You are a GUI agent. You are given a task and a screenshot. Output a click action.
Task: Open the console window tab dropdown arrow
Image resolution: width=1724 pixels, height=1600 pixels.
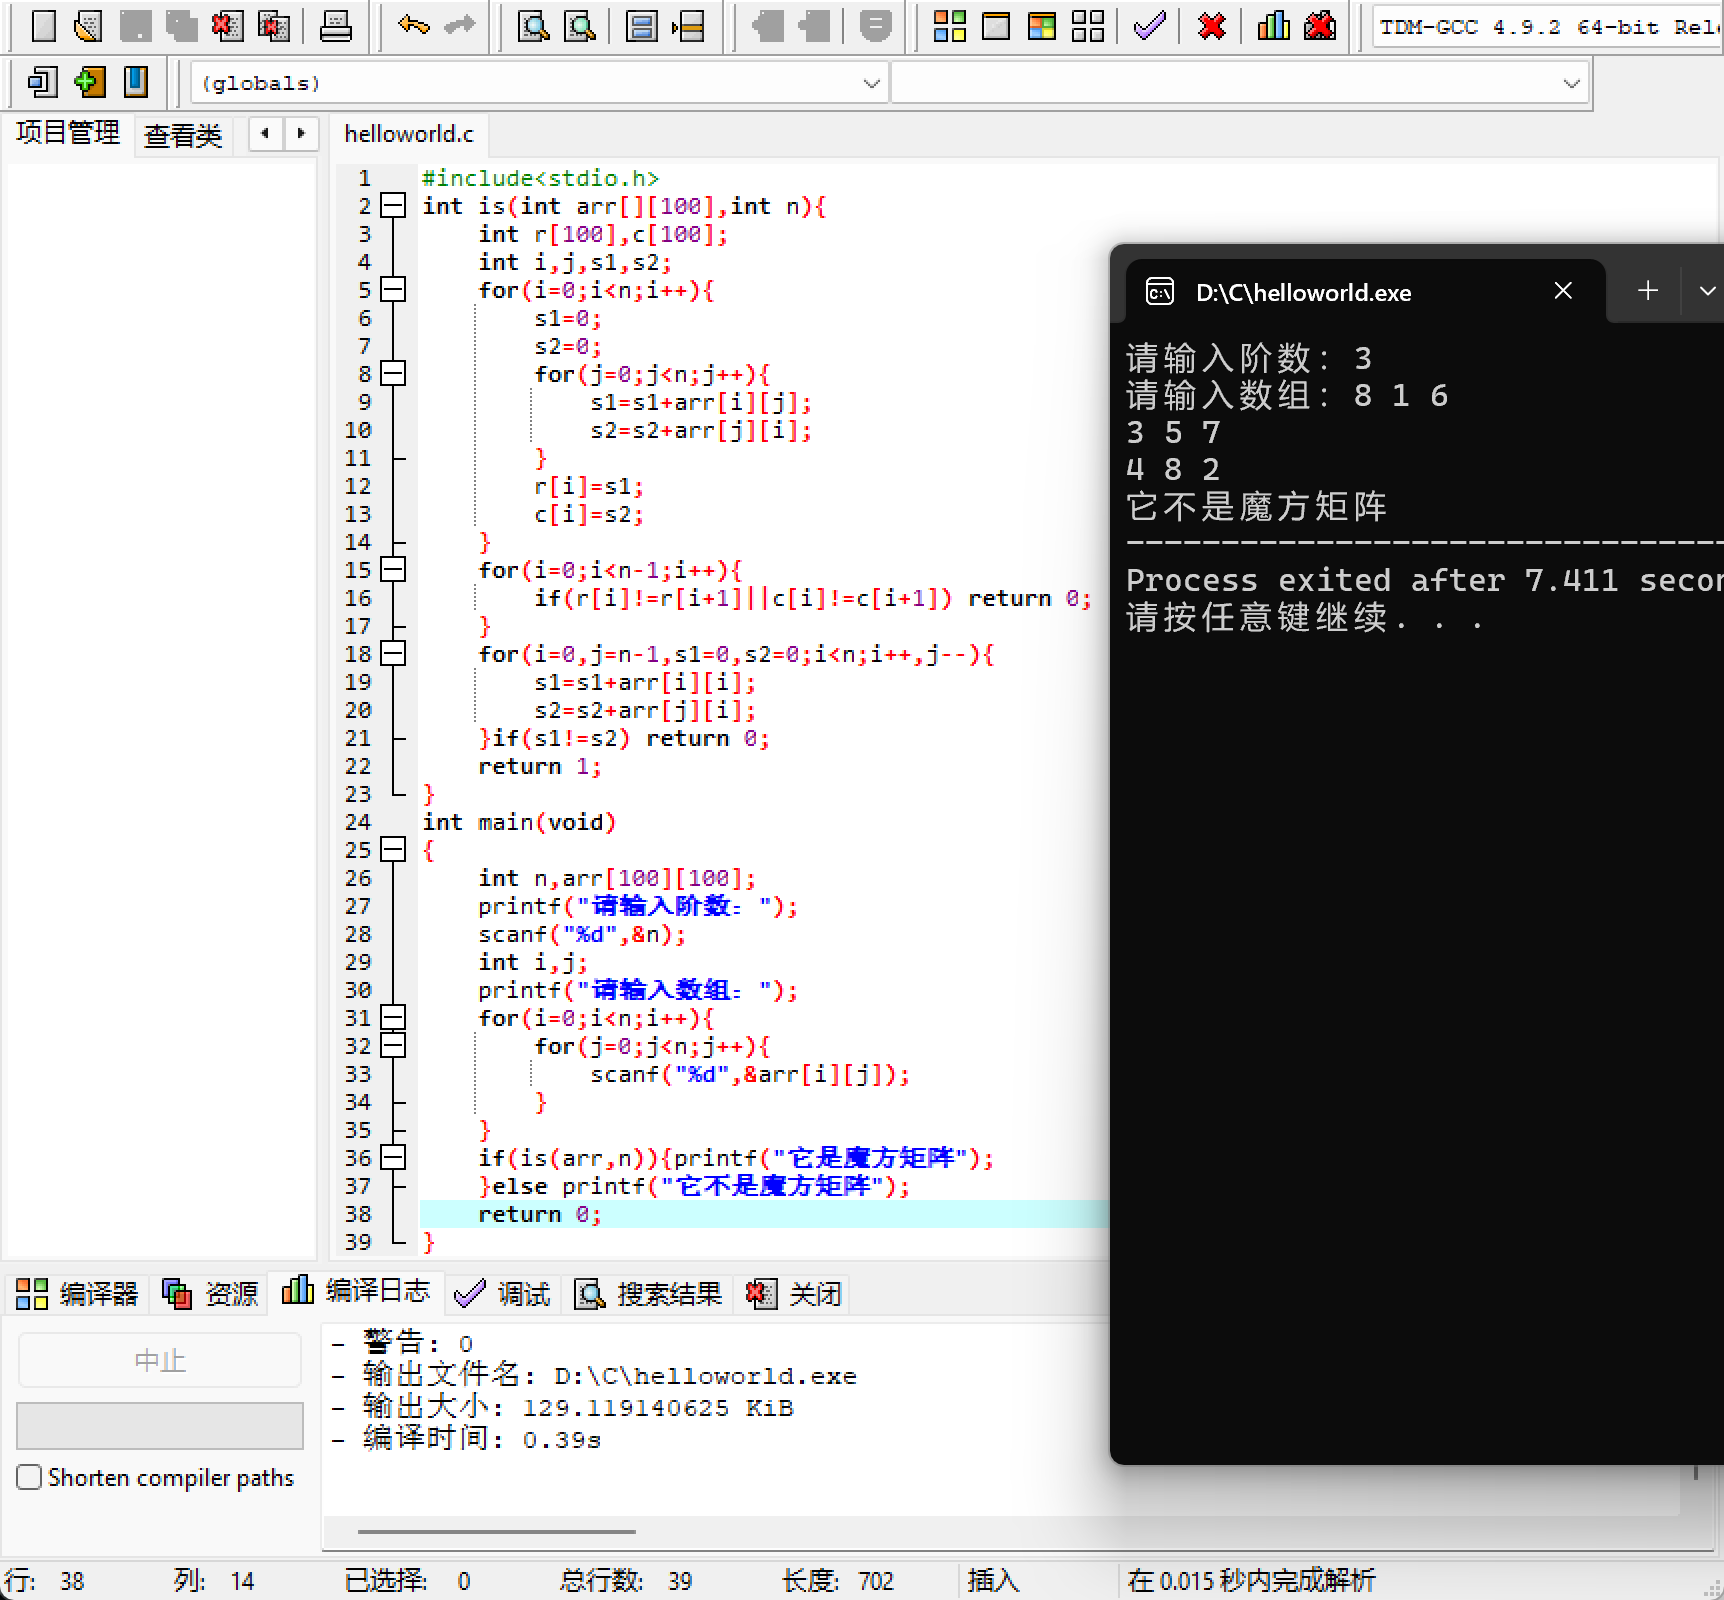click(x=1706, y=291)
